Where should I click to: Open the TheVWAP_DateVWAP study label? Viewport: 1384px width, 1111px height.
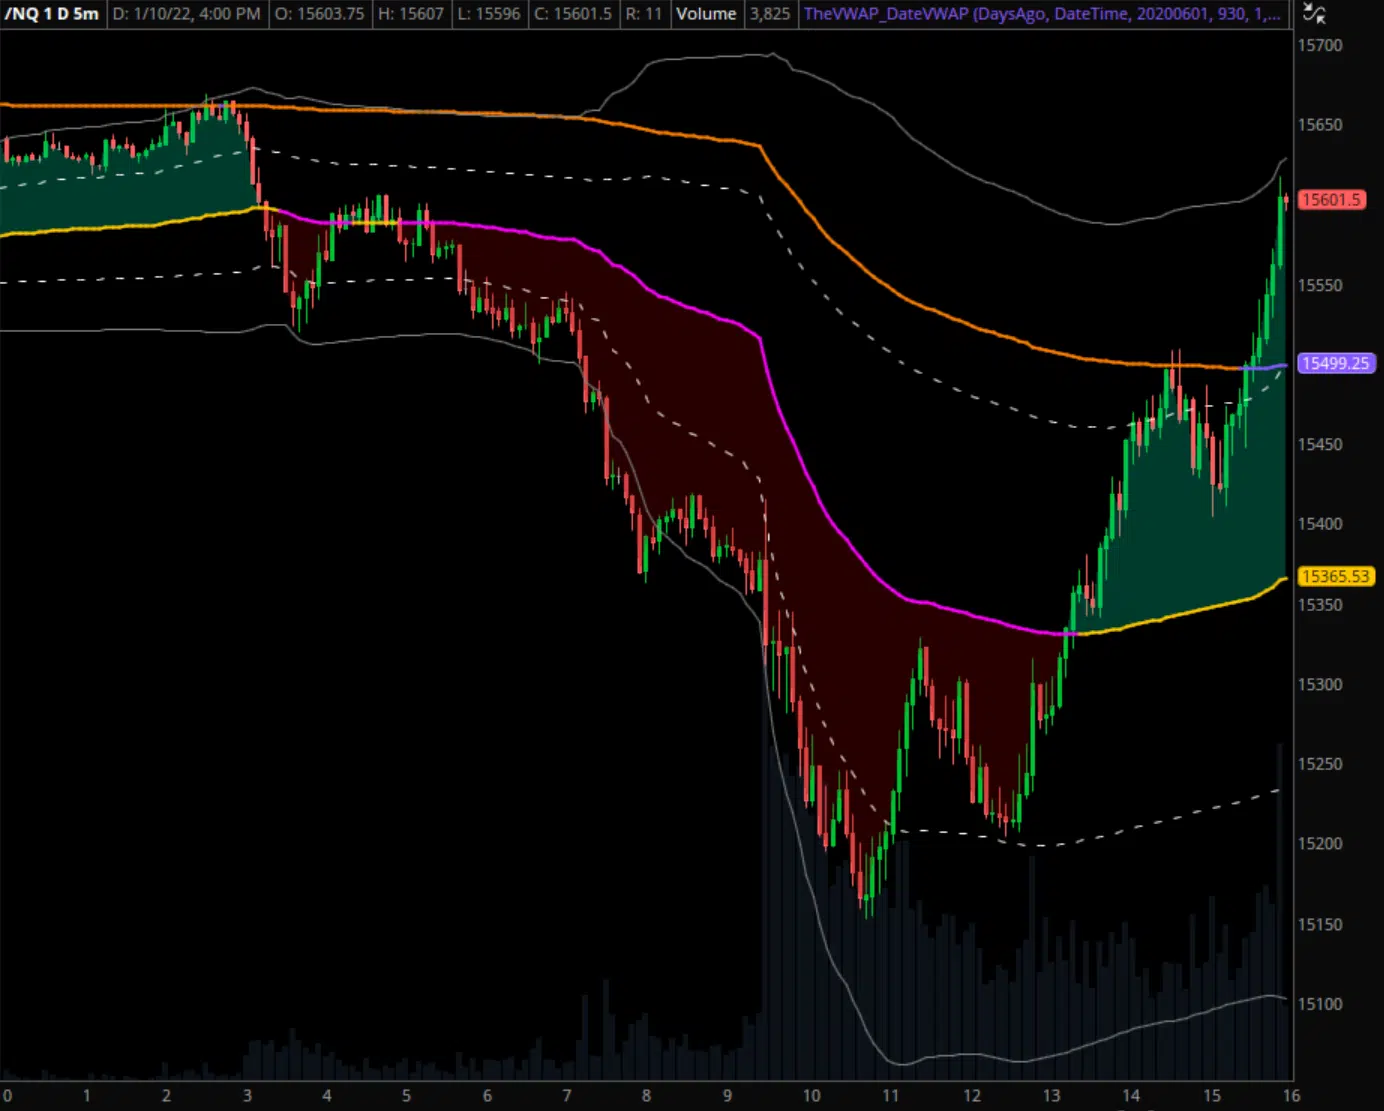pos(1042,14)
